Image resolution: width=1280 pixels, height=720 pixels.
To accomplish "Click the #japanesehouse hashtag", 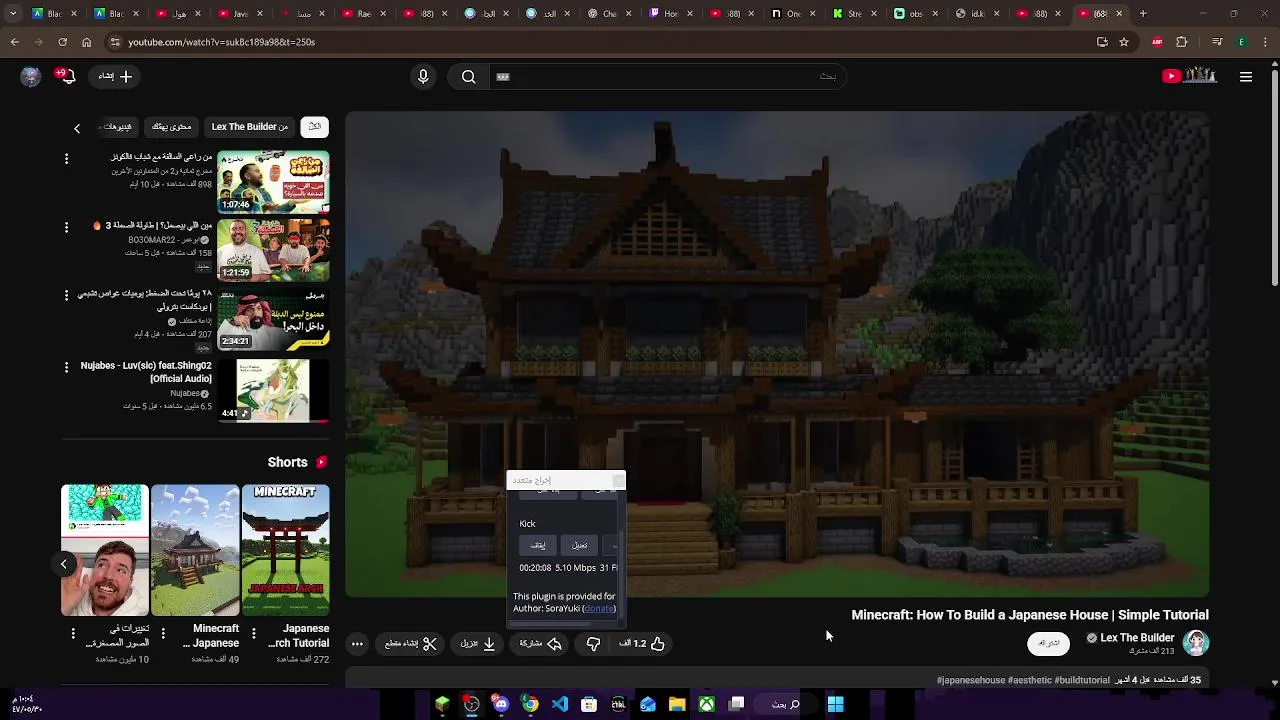I will [x=971, y=680].
